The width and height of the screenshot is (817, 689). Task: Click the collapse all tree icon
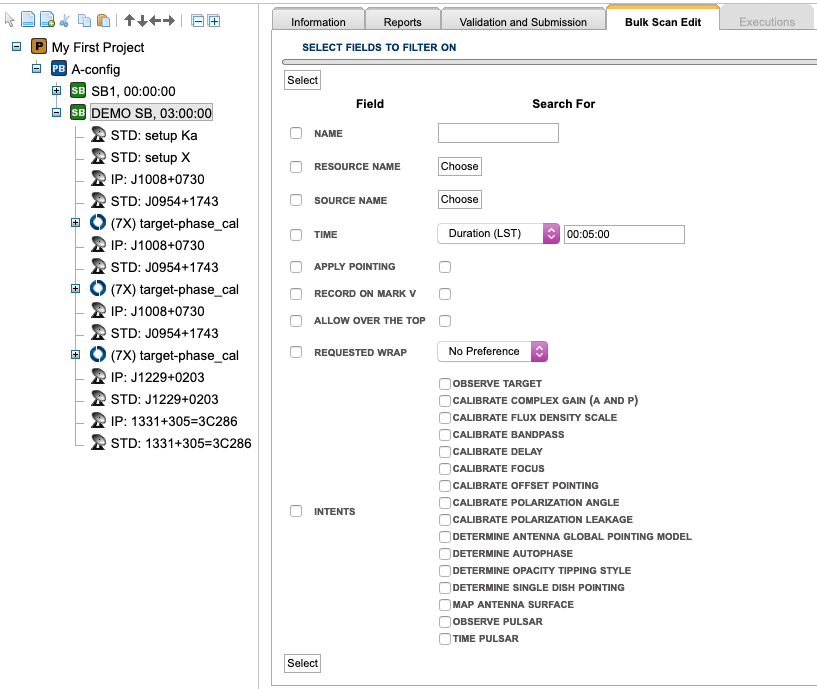197,21
